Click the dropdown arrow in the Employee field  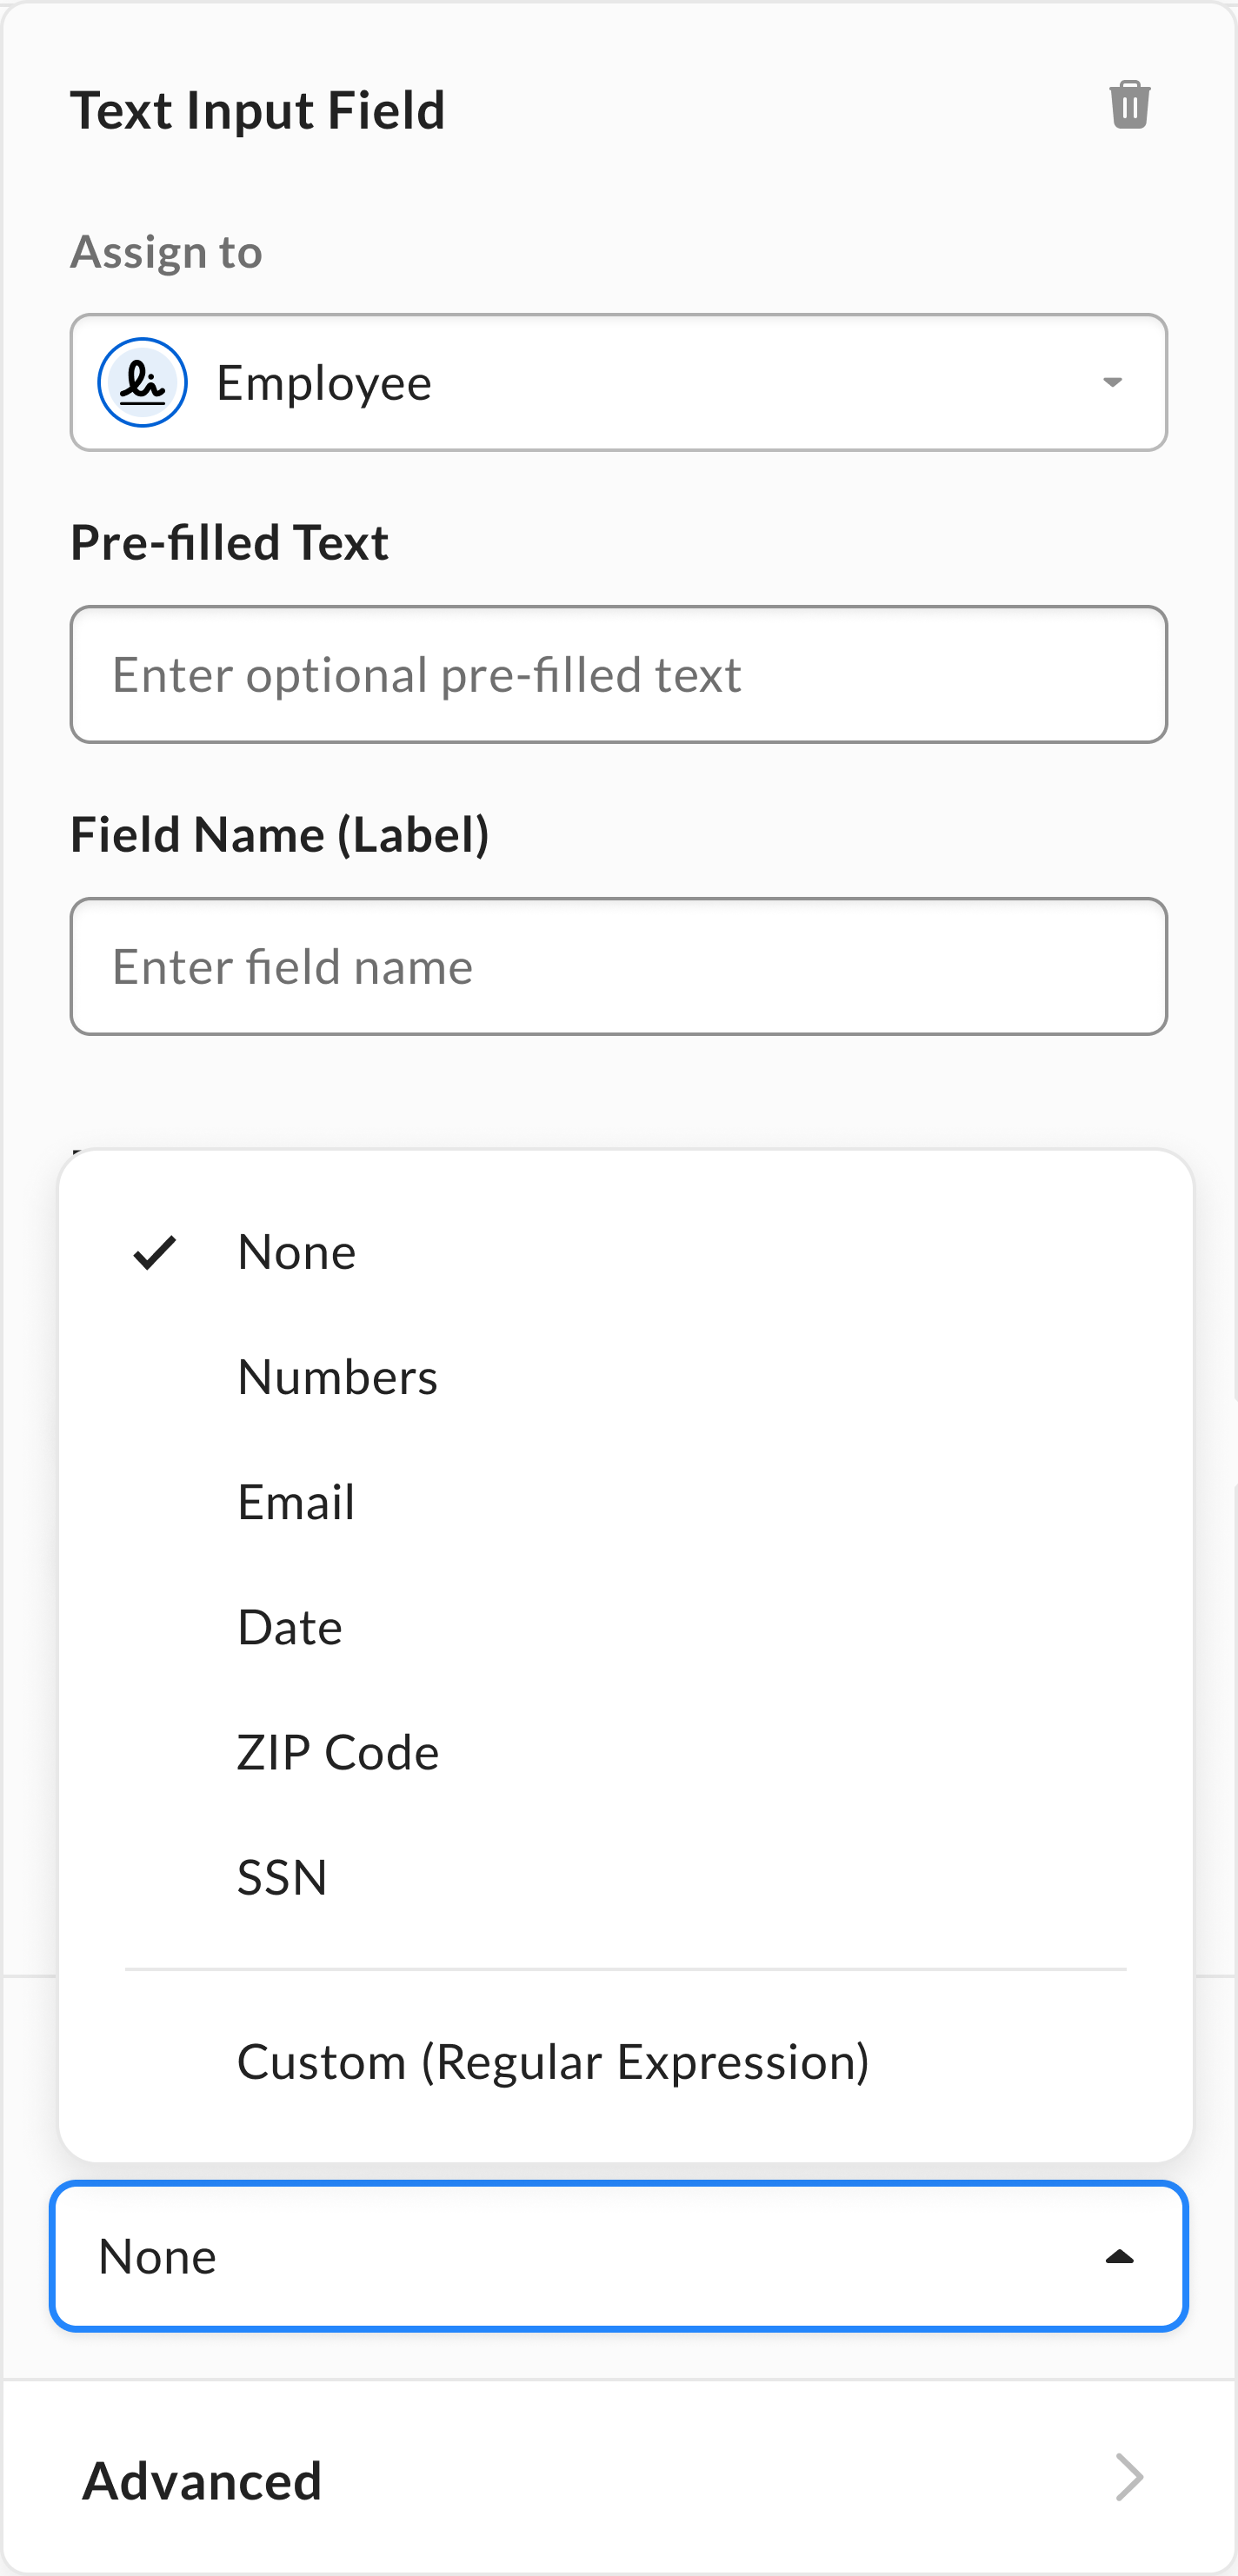pyautogui.click(x=1113, y=382)
